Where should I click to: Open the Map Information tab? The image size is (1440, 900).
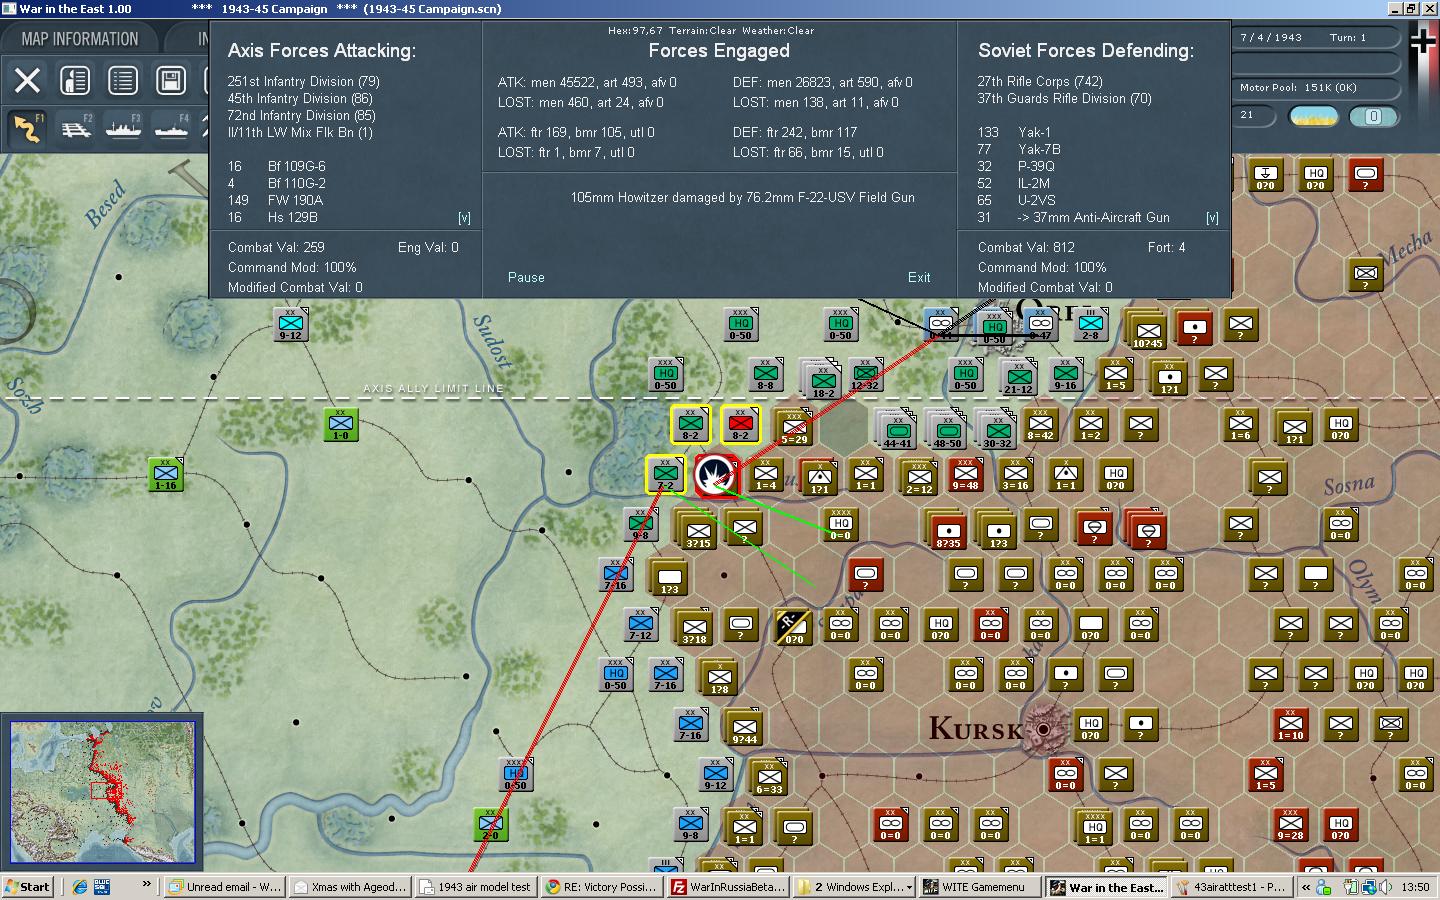coord(80,39)
